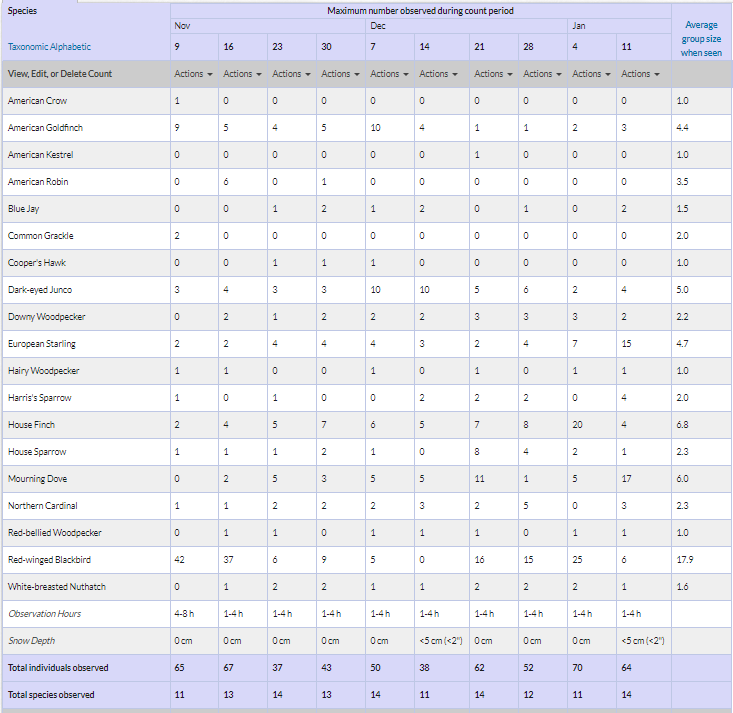This screenshot has height=713, width=733.
Task: Select the 'Total individuals observed' label
Action: point(58,668)
